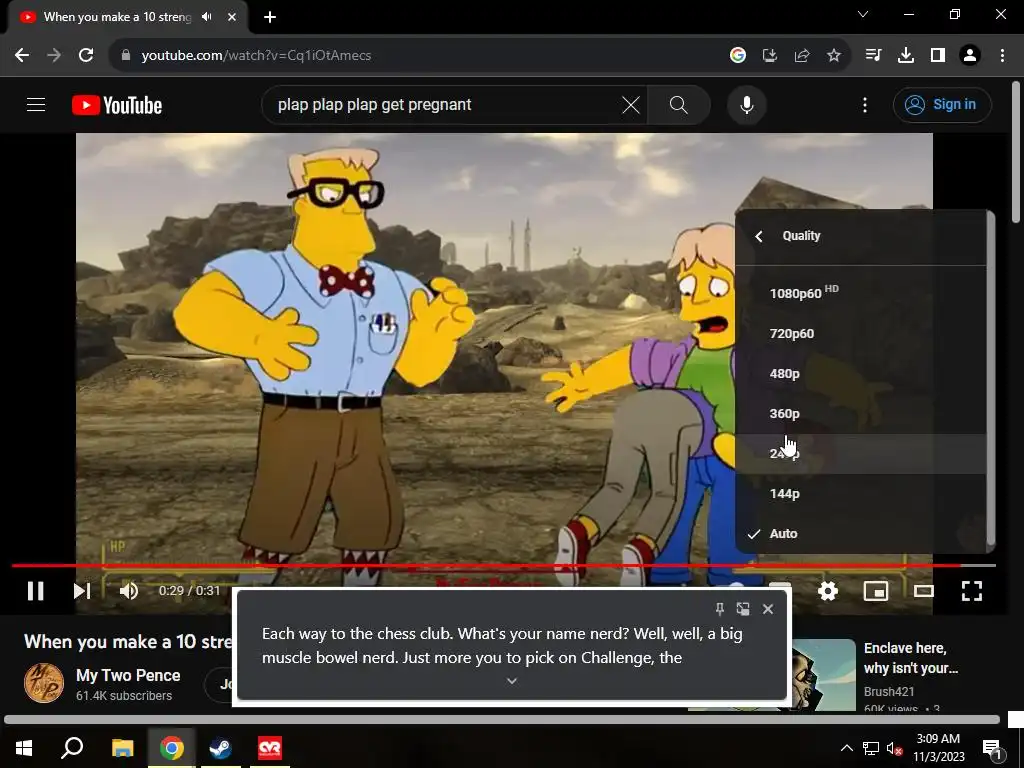Viewport: 1024px width, 768px height.
Task: Open Brush421 channel link
Action: click(x=889, y=692)
